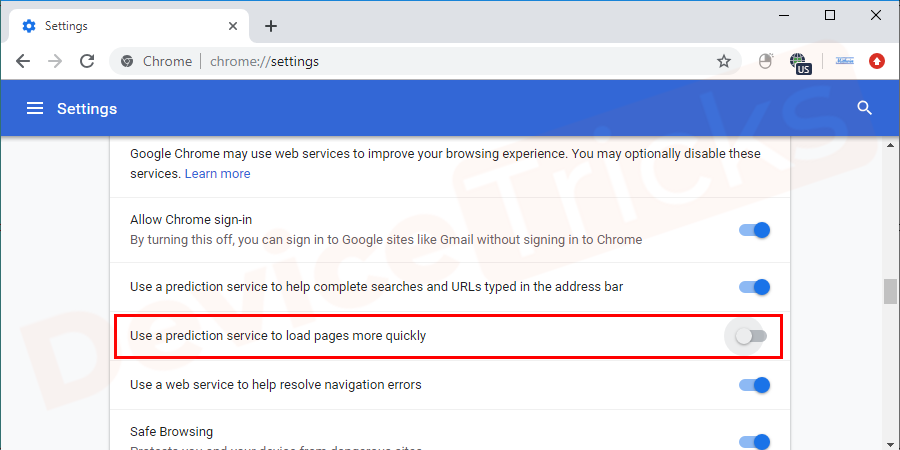Click the back navigation arrow

click(x=23, y=61)
